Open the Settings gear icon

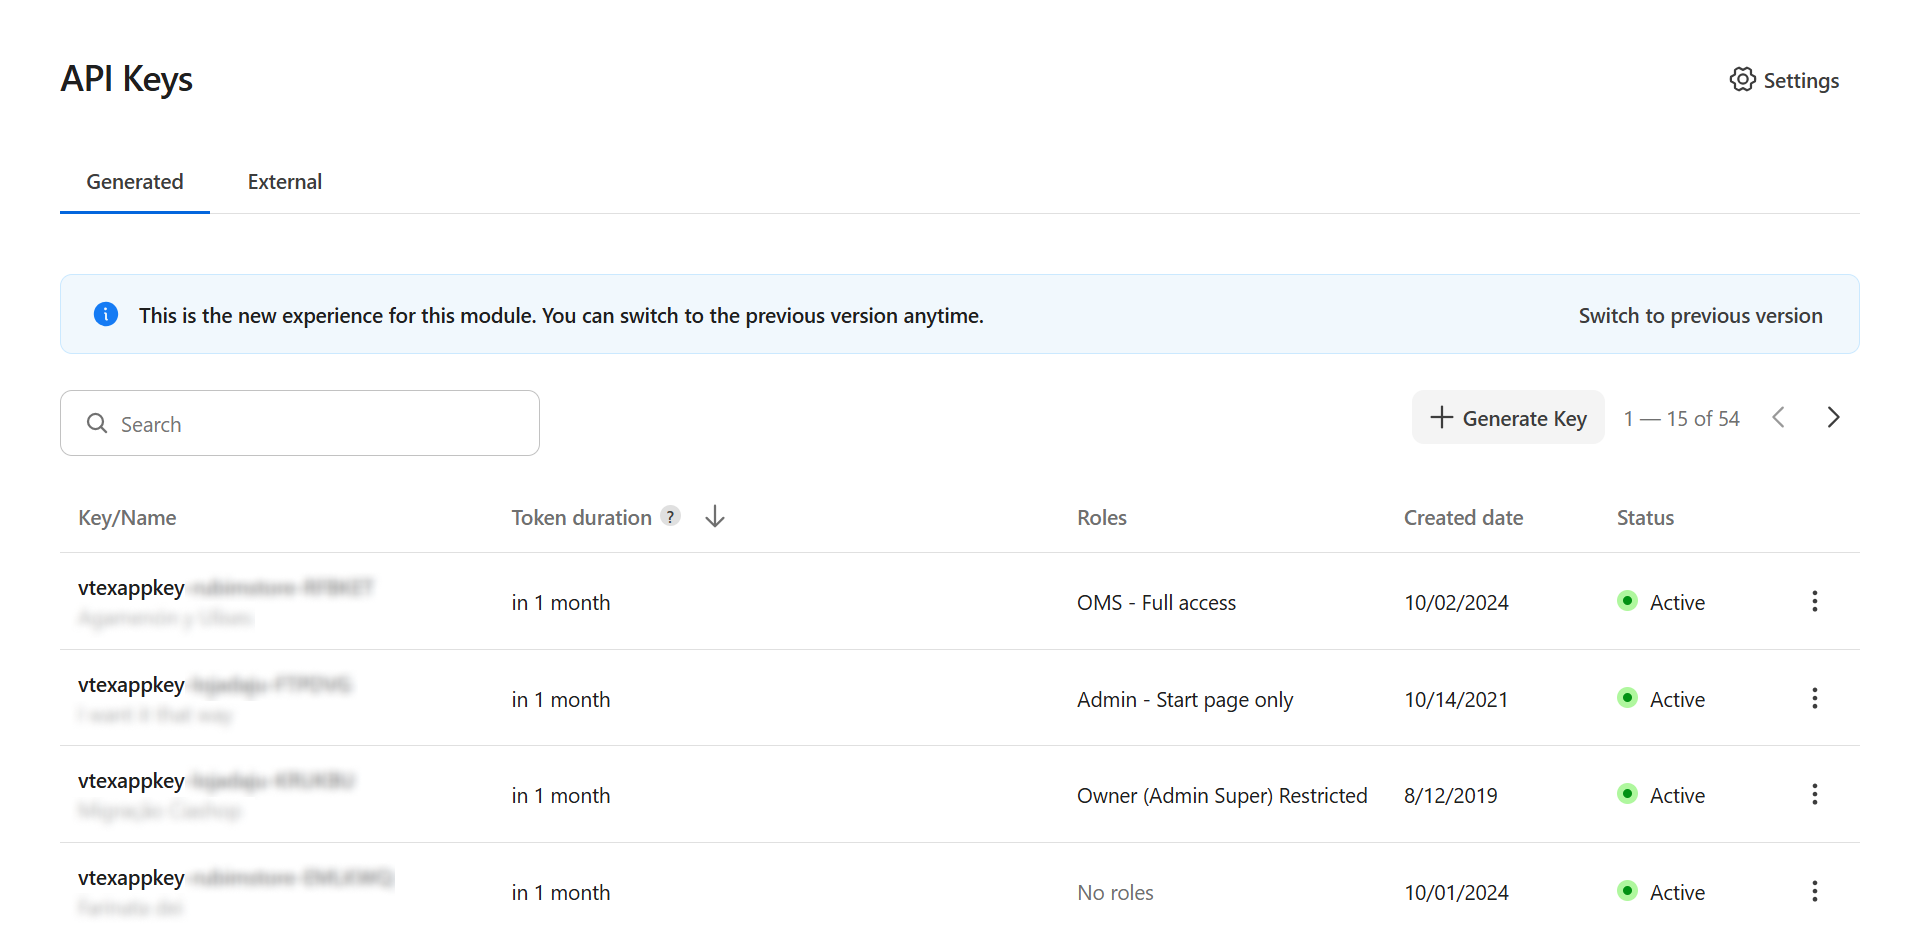pos(1742,80)
